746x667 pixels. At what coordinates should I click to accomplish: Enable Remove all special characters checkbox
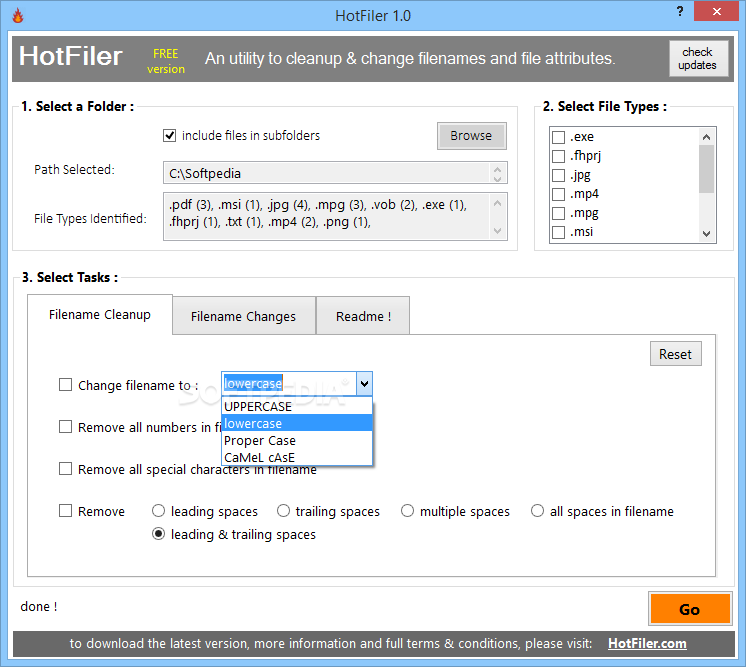[x=65, y=469]
